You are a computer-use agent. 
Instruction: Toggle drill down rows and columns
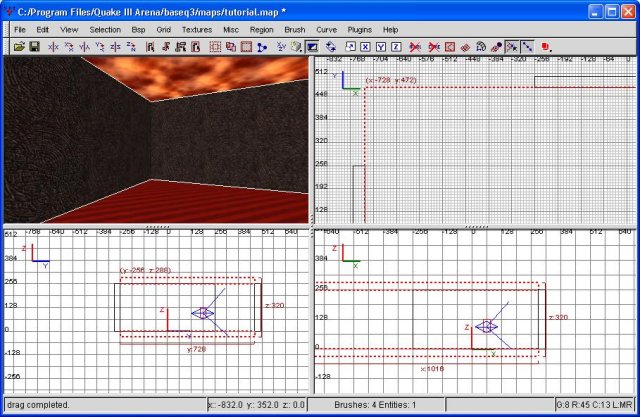tap(527, 47)
